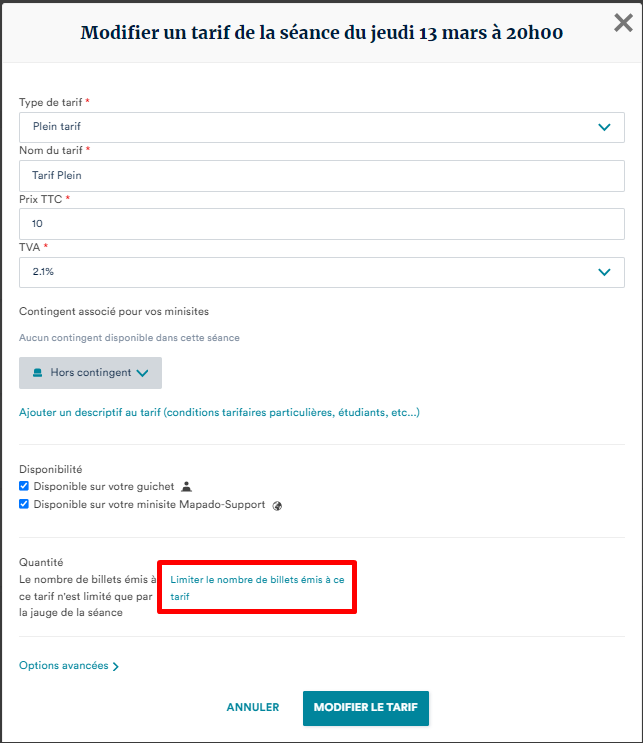Click the person icon beside guichet option
The width and height of the screenshot is (643, 743).
pyautogui.click(x=186, y=486)
